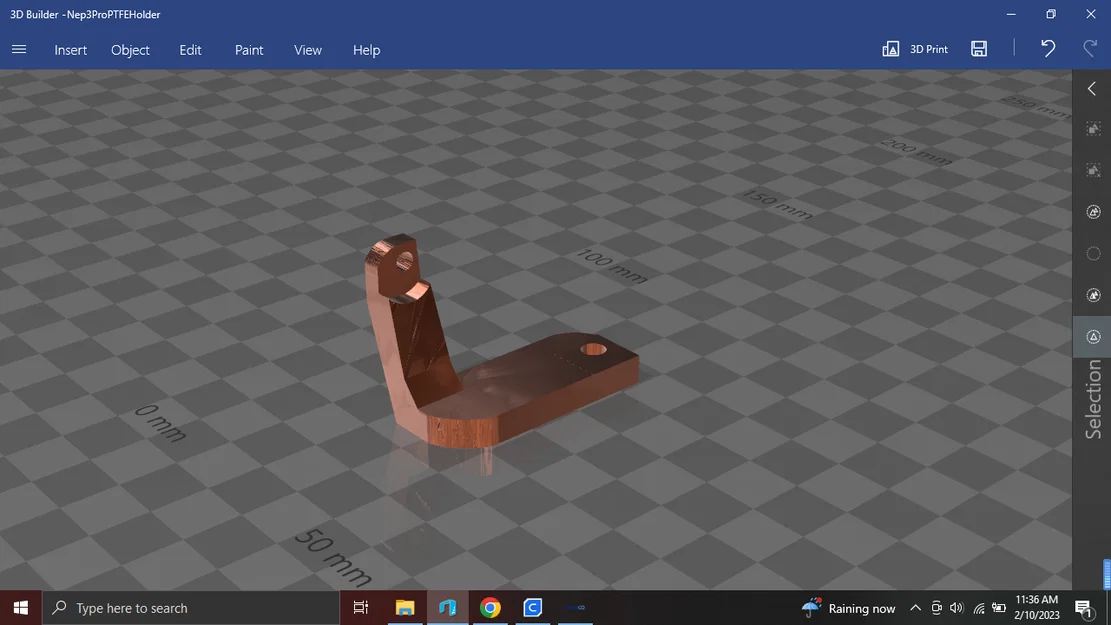The height and width of the screenshot is (625, 1111).
Task: Open File Explorer from the taskbar
Action: click(405, 608)
